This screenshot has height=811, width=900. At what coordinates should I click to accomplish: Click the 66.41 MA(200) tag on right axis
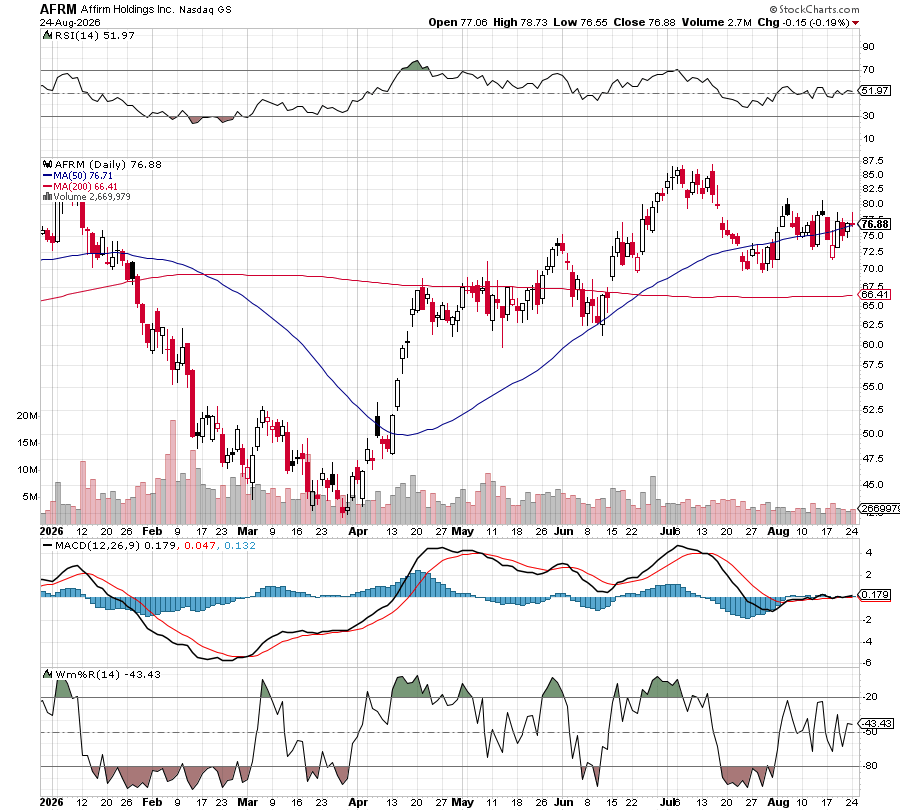(875, 295)
